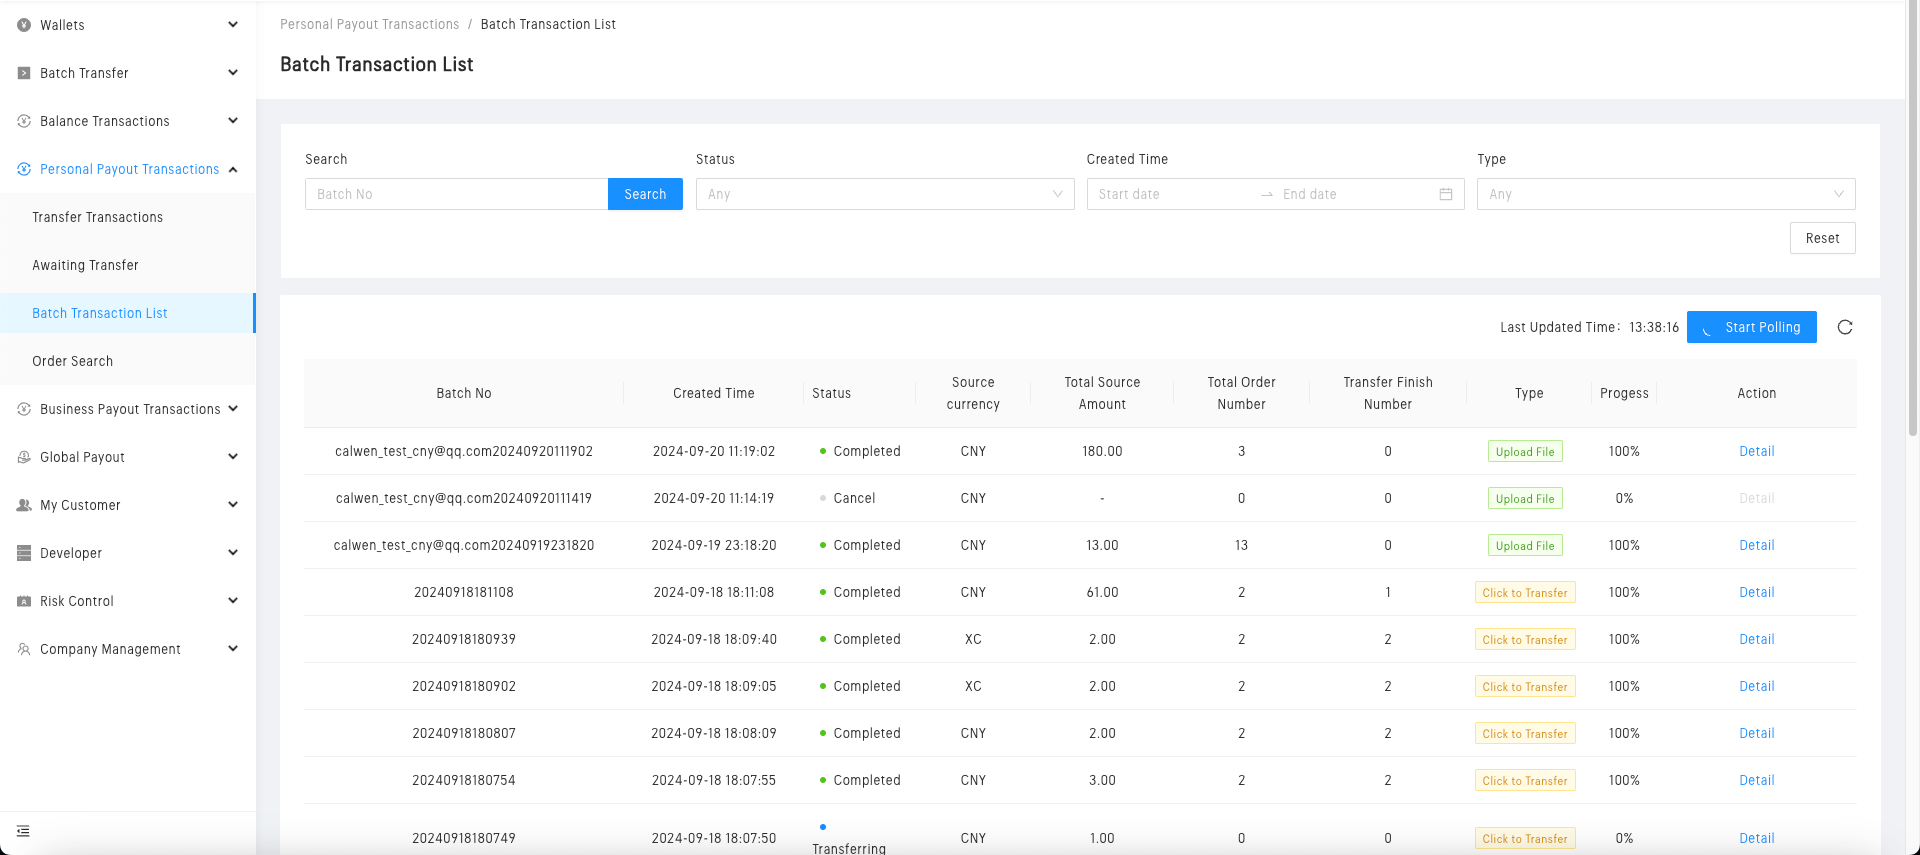Screen dimensions: 1920x855
Task: Click the Risk Control sidebar icon
Action: 24,601
